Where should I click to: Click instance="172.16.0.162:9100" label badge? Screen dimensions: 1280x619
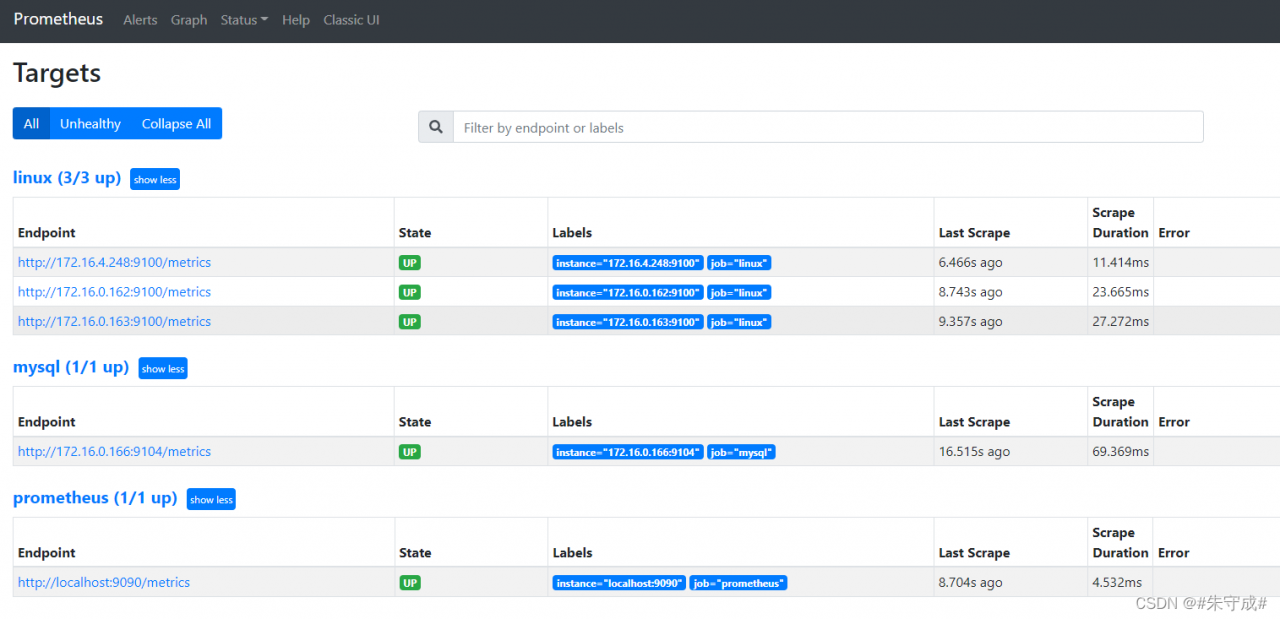[628, 293]
